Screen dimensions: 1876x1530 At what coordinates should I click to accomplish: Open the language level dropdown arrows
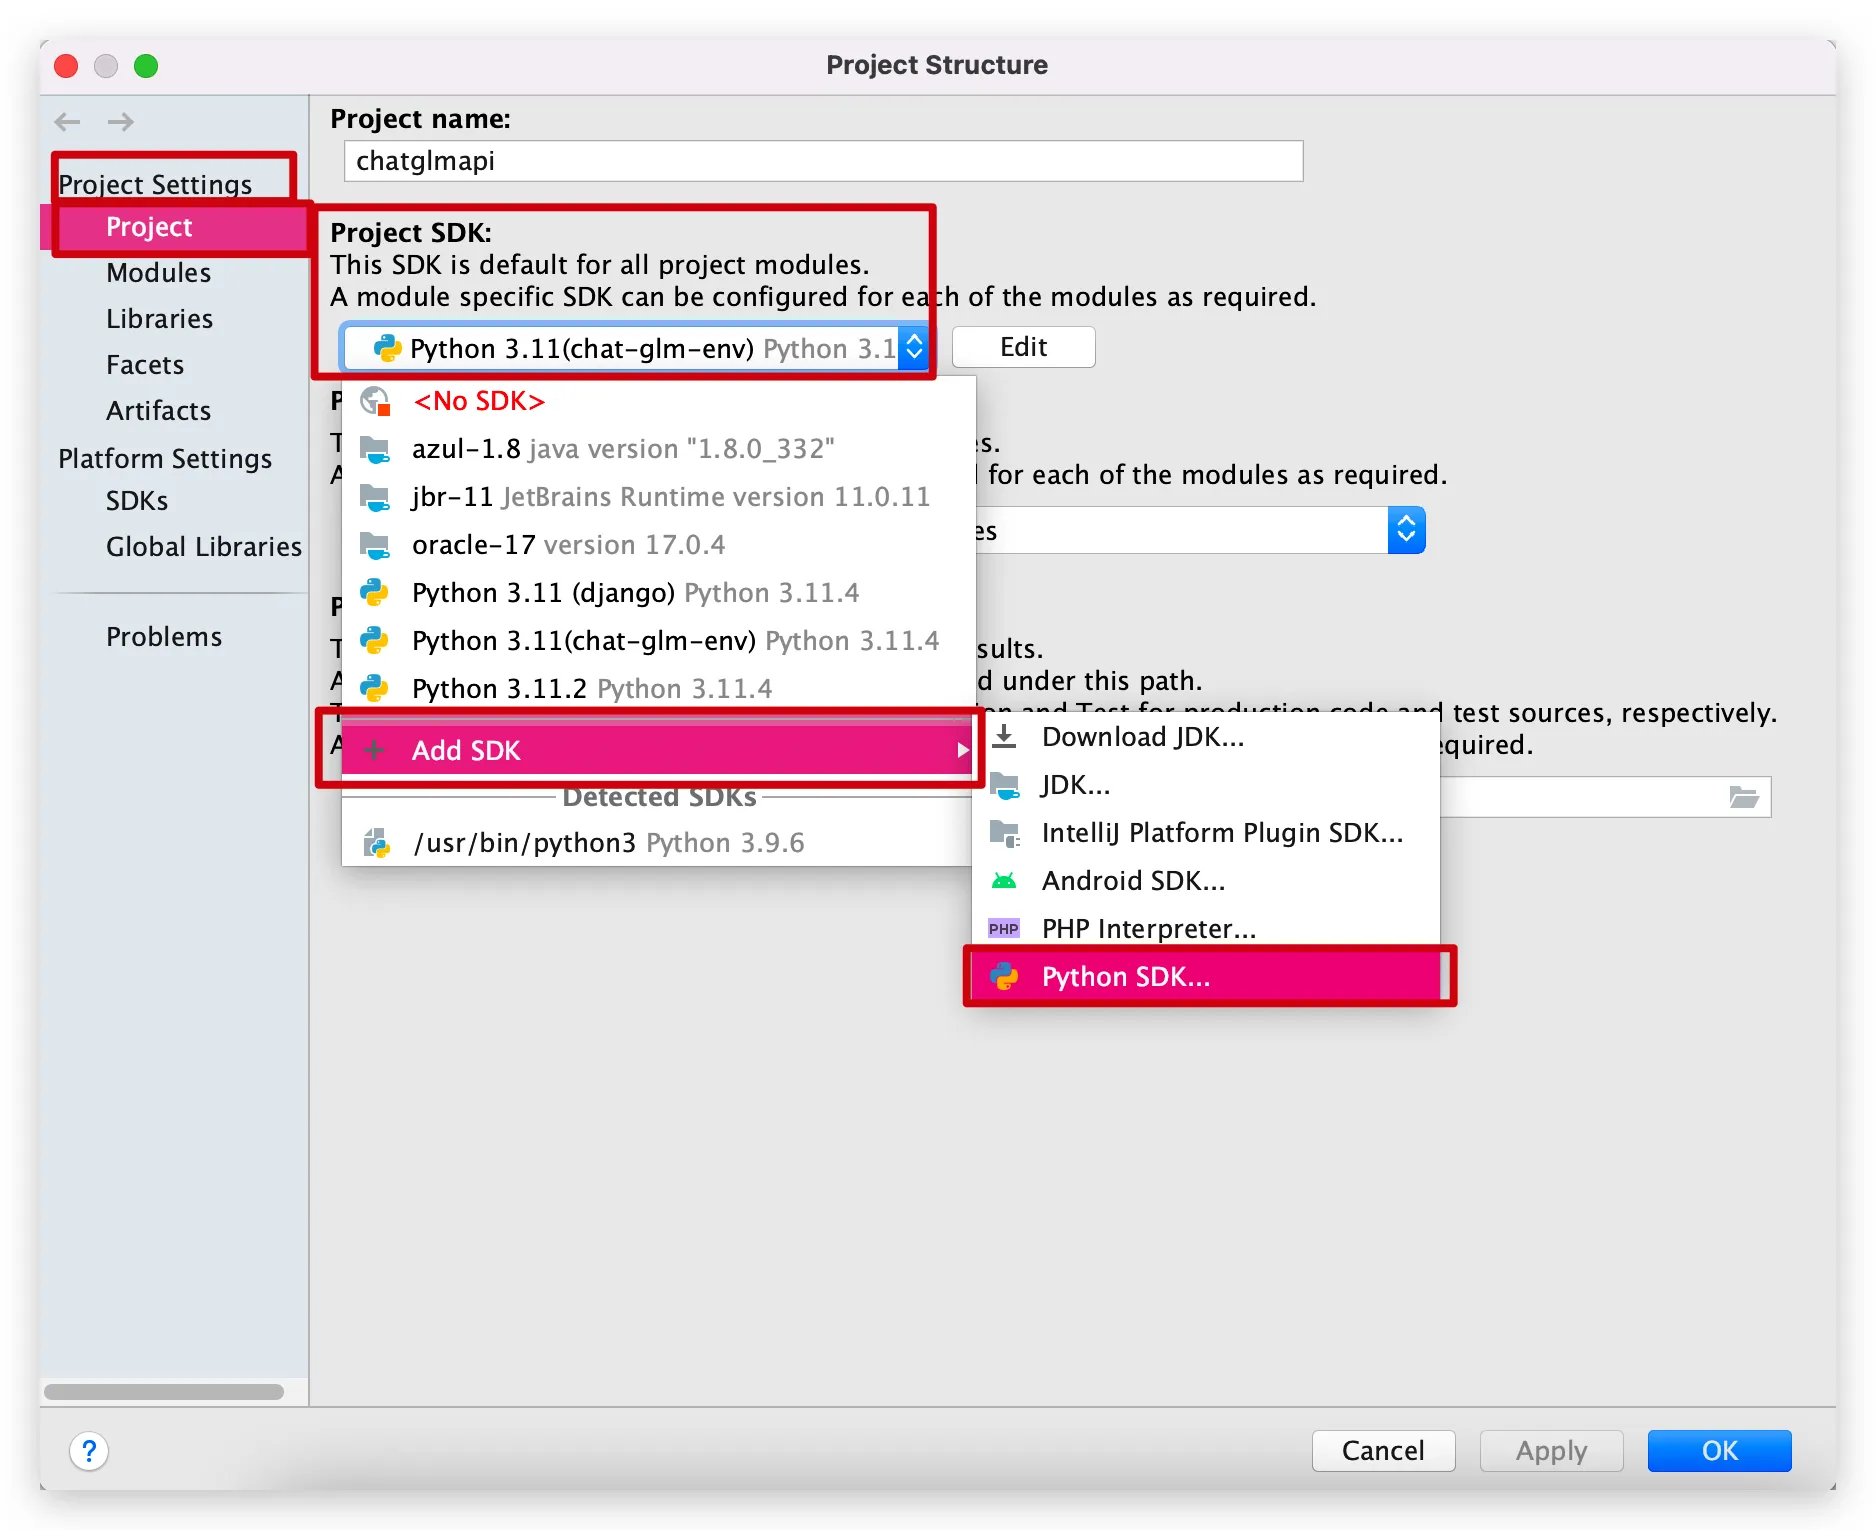pos(1406,530)
